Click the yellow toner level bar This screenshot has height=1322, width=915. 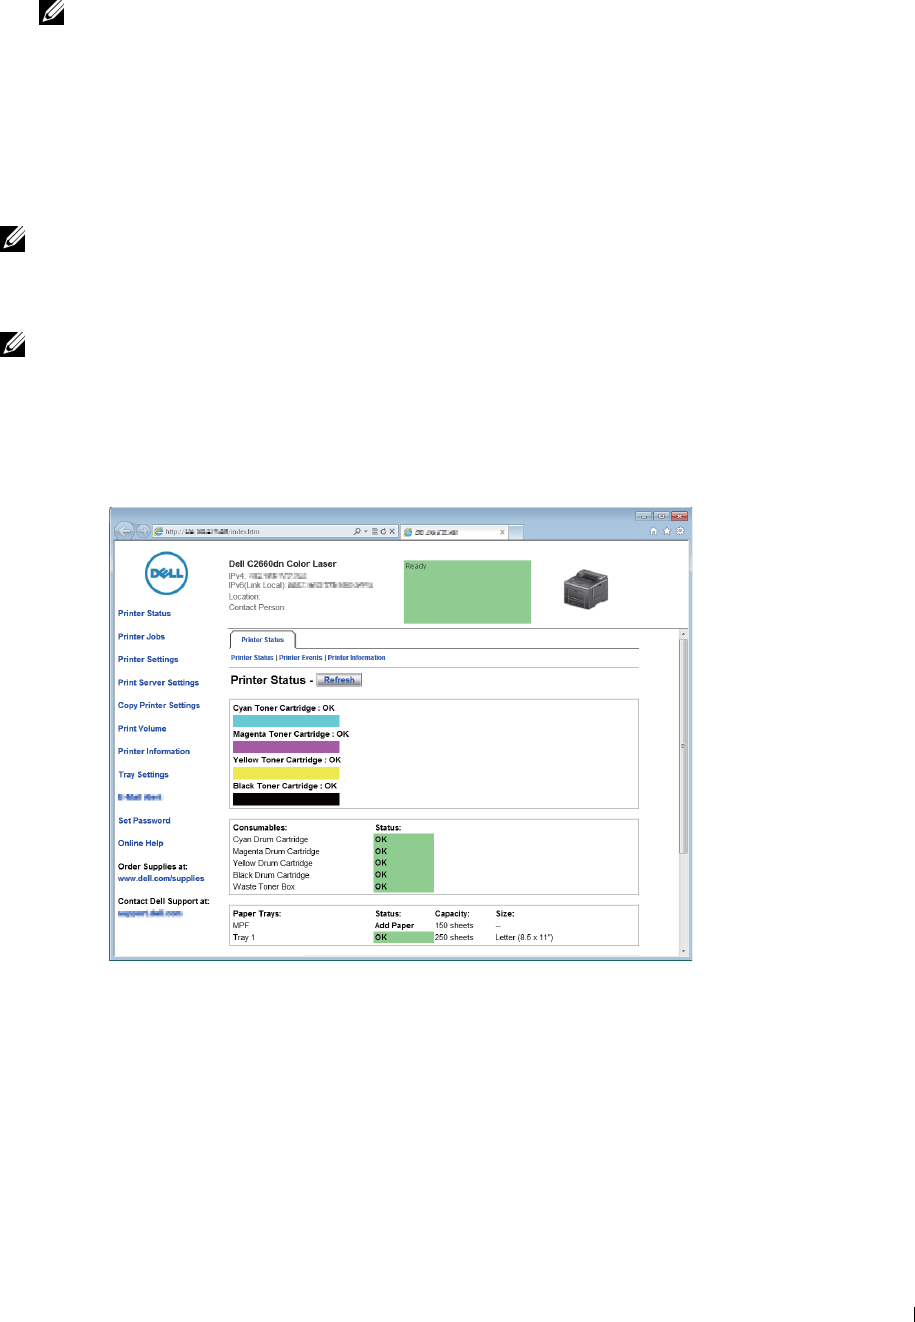point(286,773)
